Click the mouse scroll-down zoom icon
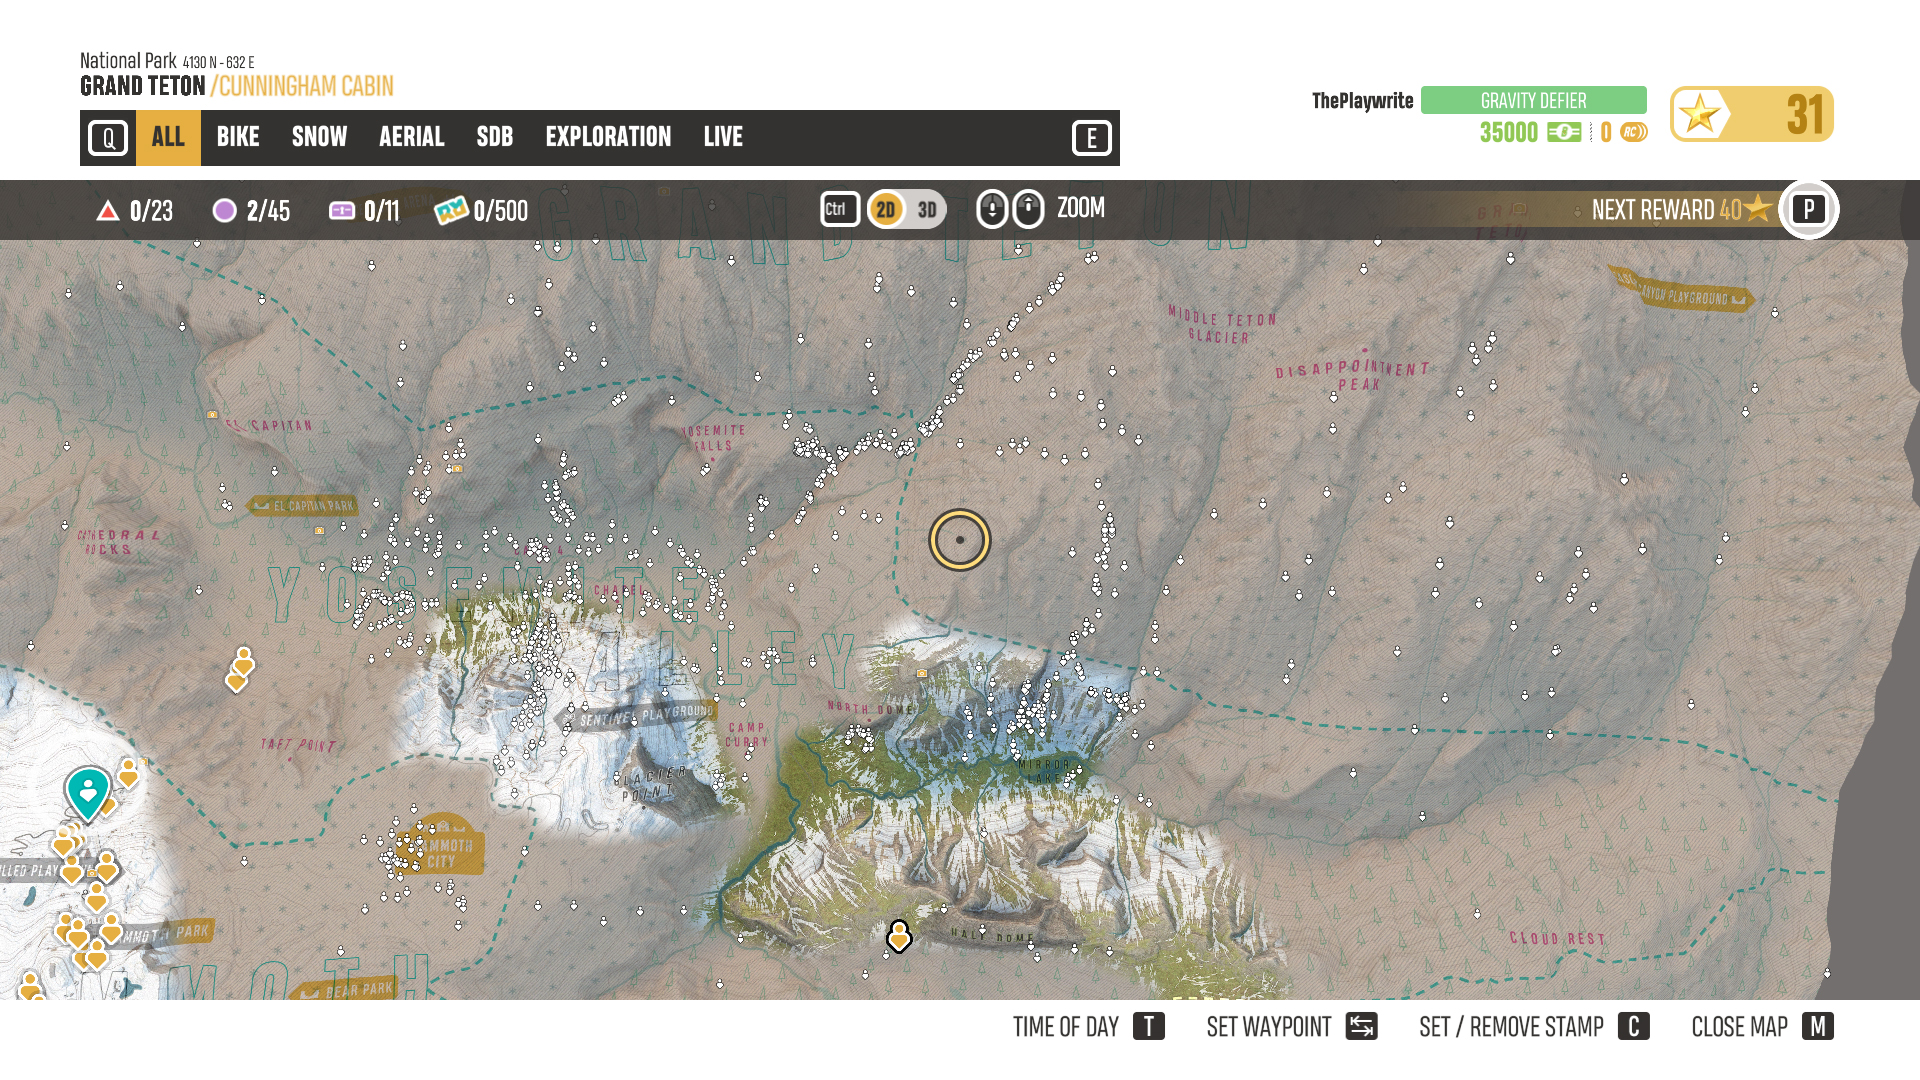This screenshot has width=1920, height=1080. click(x=991, y=209)
